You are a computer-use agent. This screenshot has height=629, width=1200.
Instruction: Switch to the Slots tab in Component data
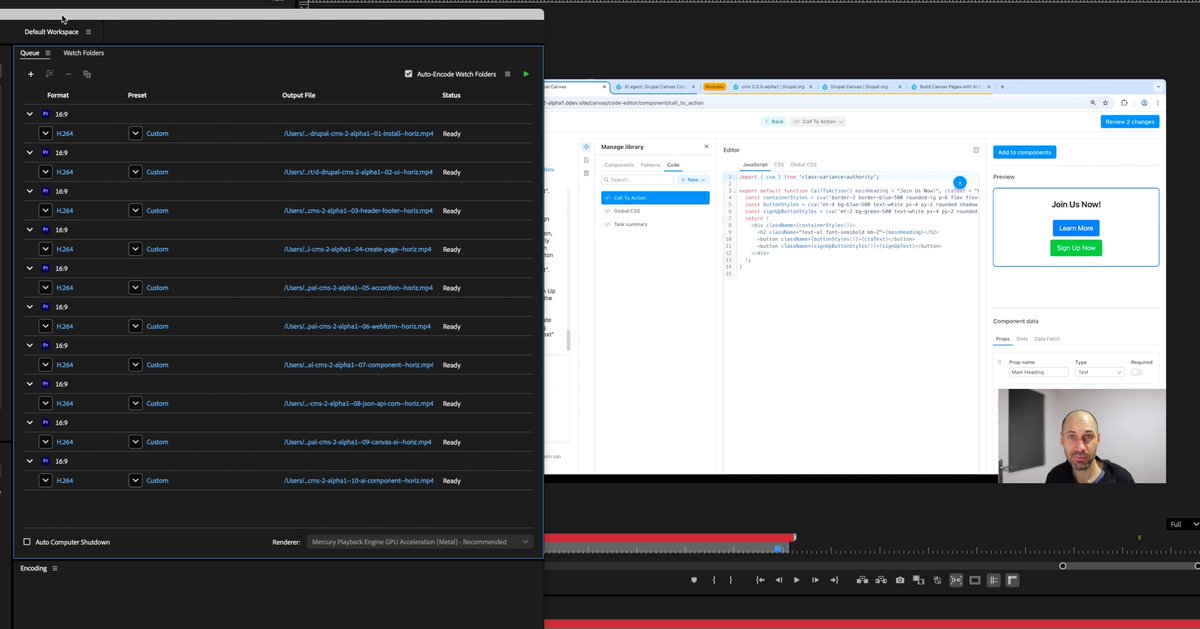(1022, 339)
